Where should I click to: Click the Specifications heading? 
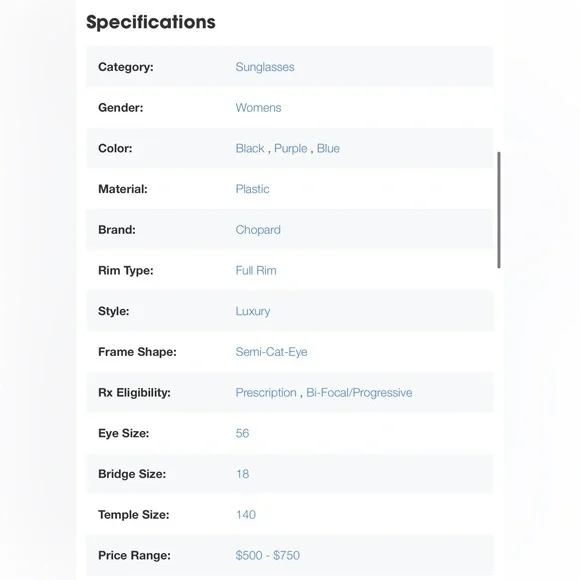point(151,22)
